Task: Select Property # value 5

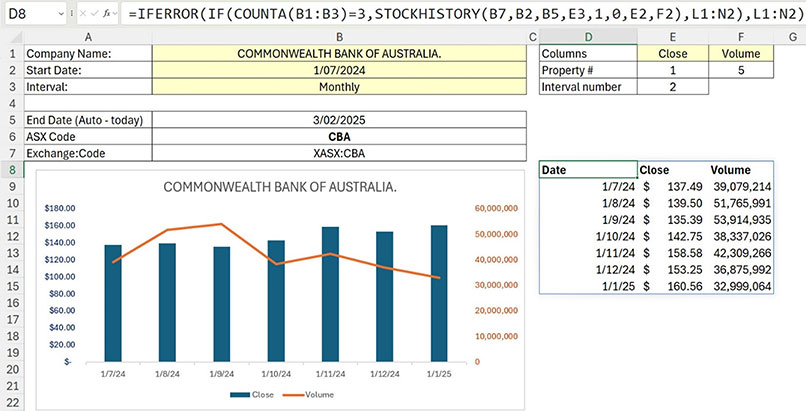Action: point(741,70)
